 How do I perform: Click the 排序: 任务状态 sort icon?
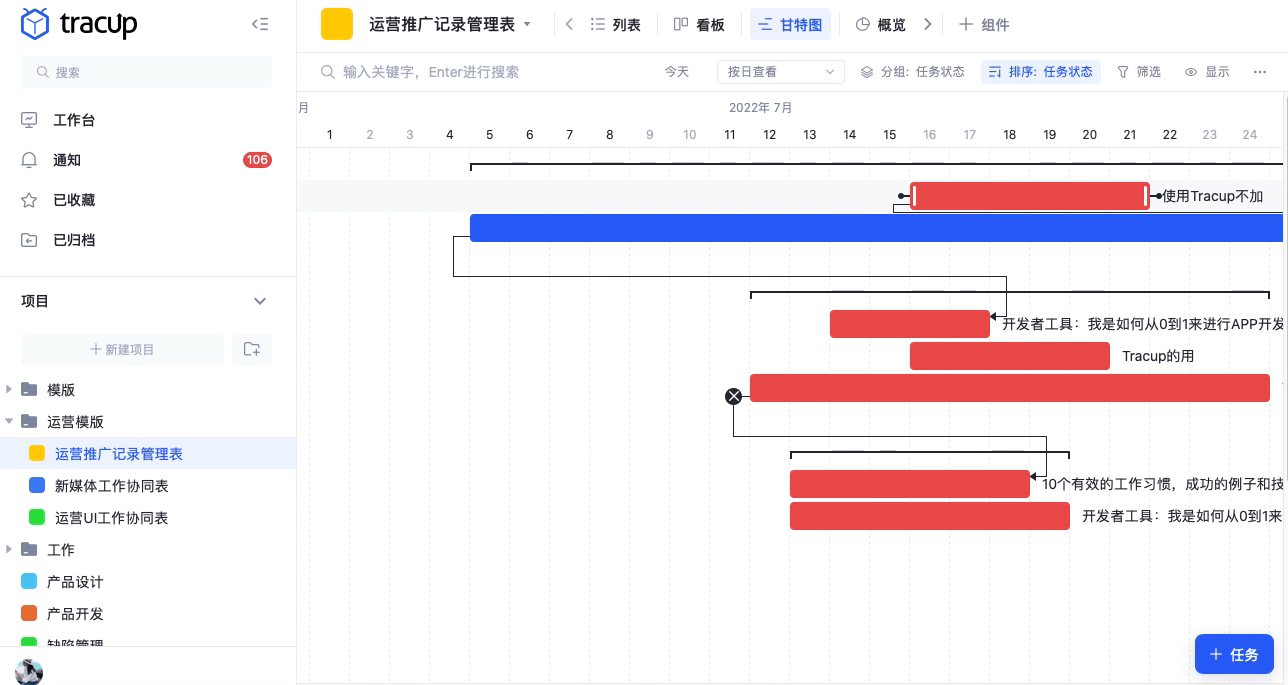pos(995,71)
